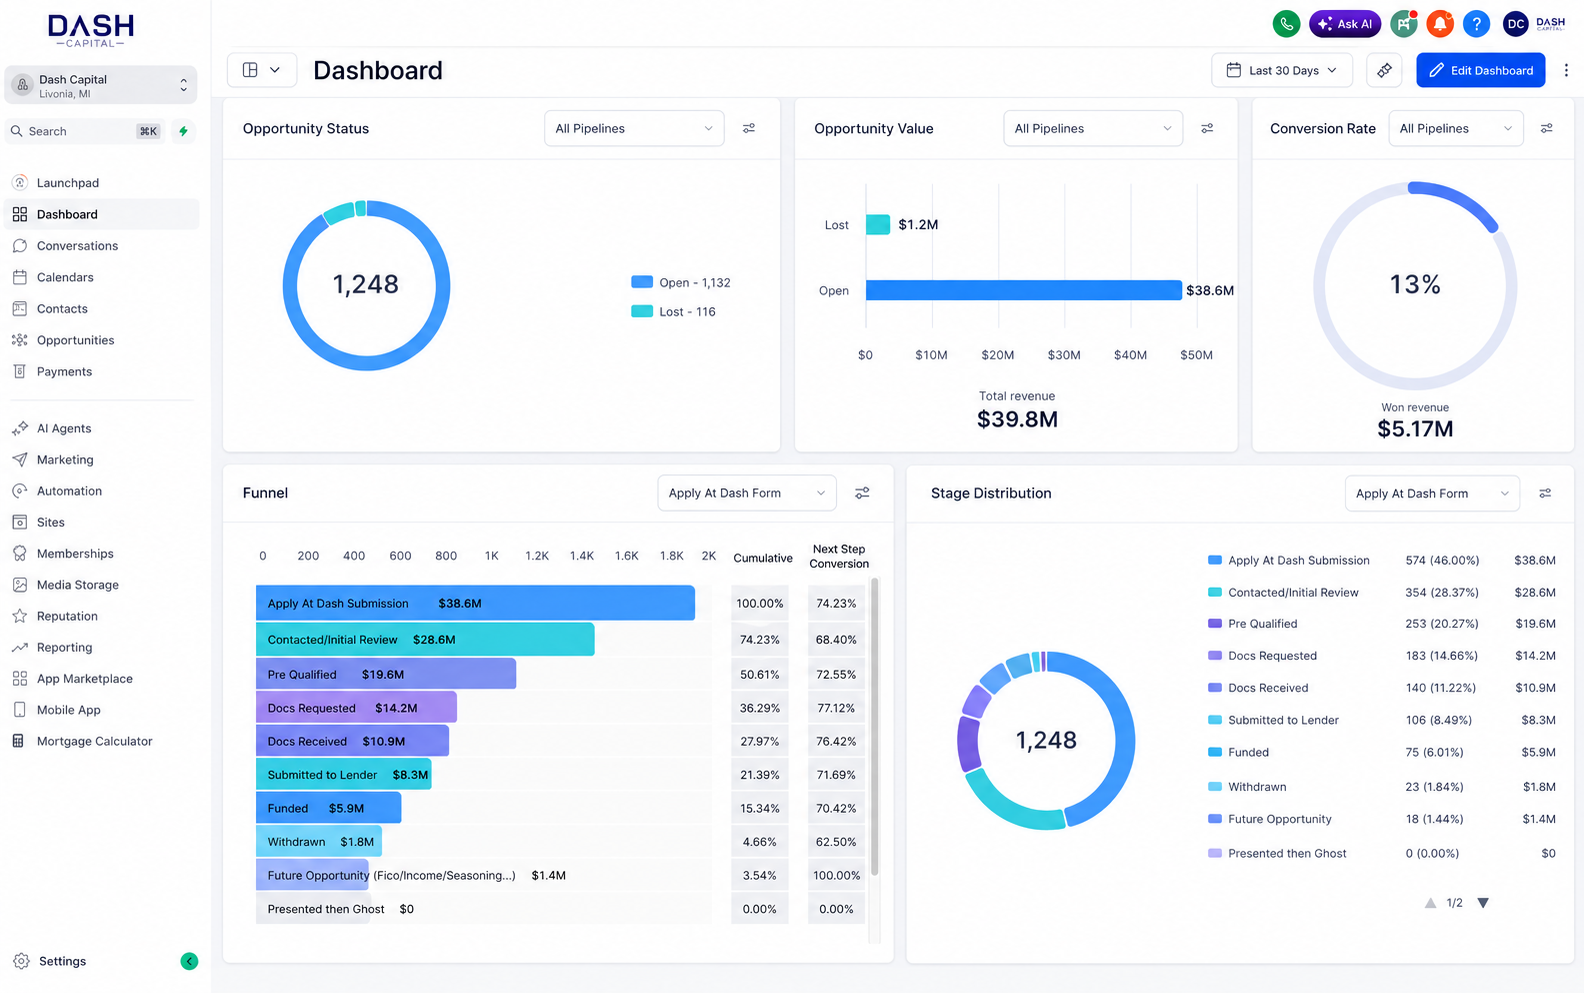Open Funnel Apply At Dash Form dropdown

(x=747, y=493)
